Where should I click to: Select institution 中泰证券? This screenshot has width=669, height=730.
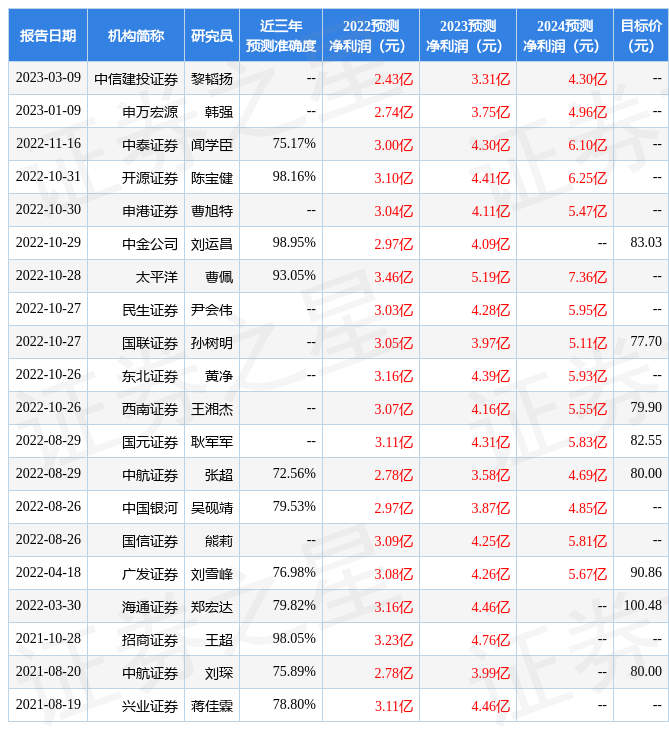(x=150, y=145)
